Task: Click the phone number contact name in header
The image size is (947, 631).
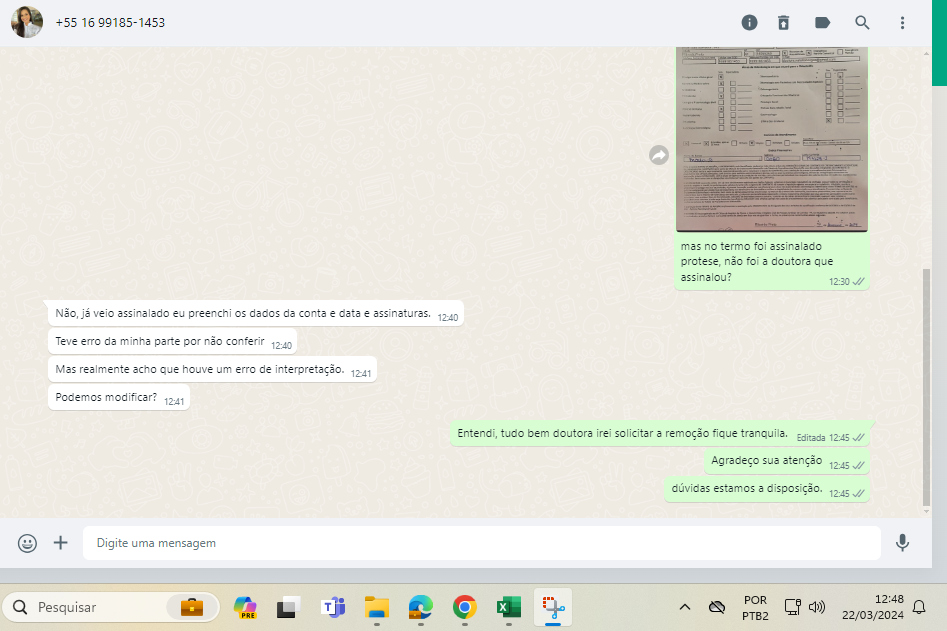Action: 110,23
